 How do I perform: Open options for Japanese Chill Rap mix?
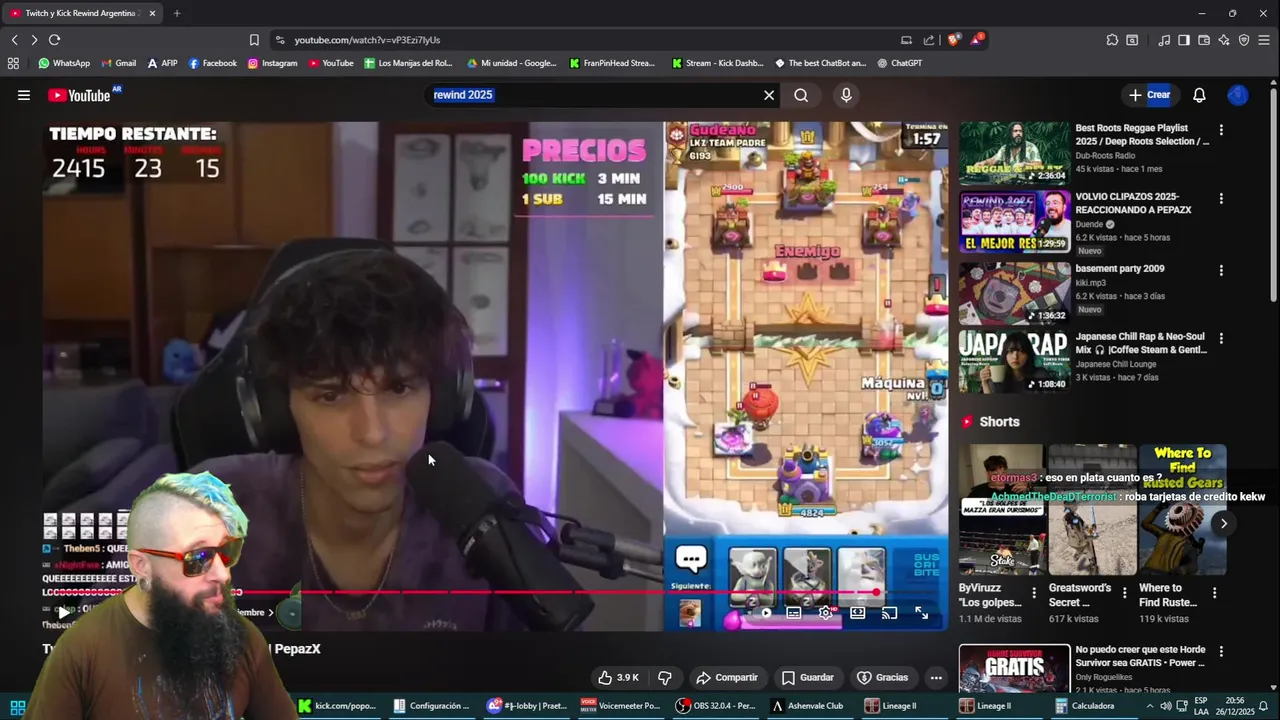click(x=1221, y=339)
